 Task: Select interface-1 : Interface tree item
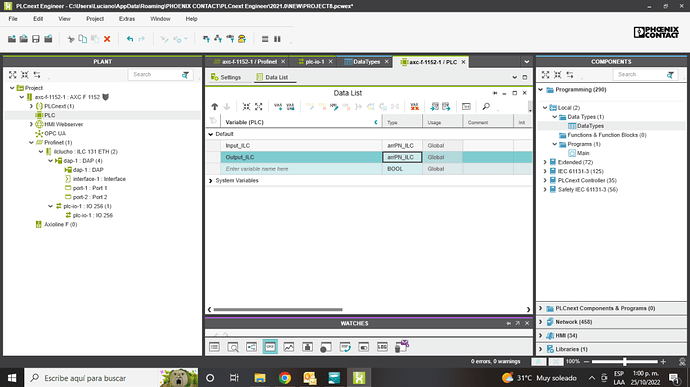click(x=99, y=179)
